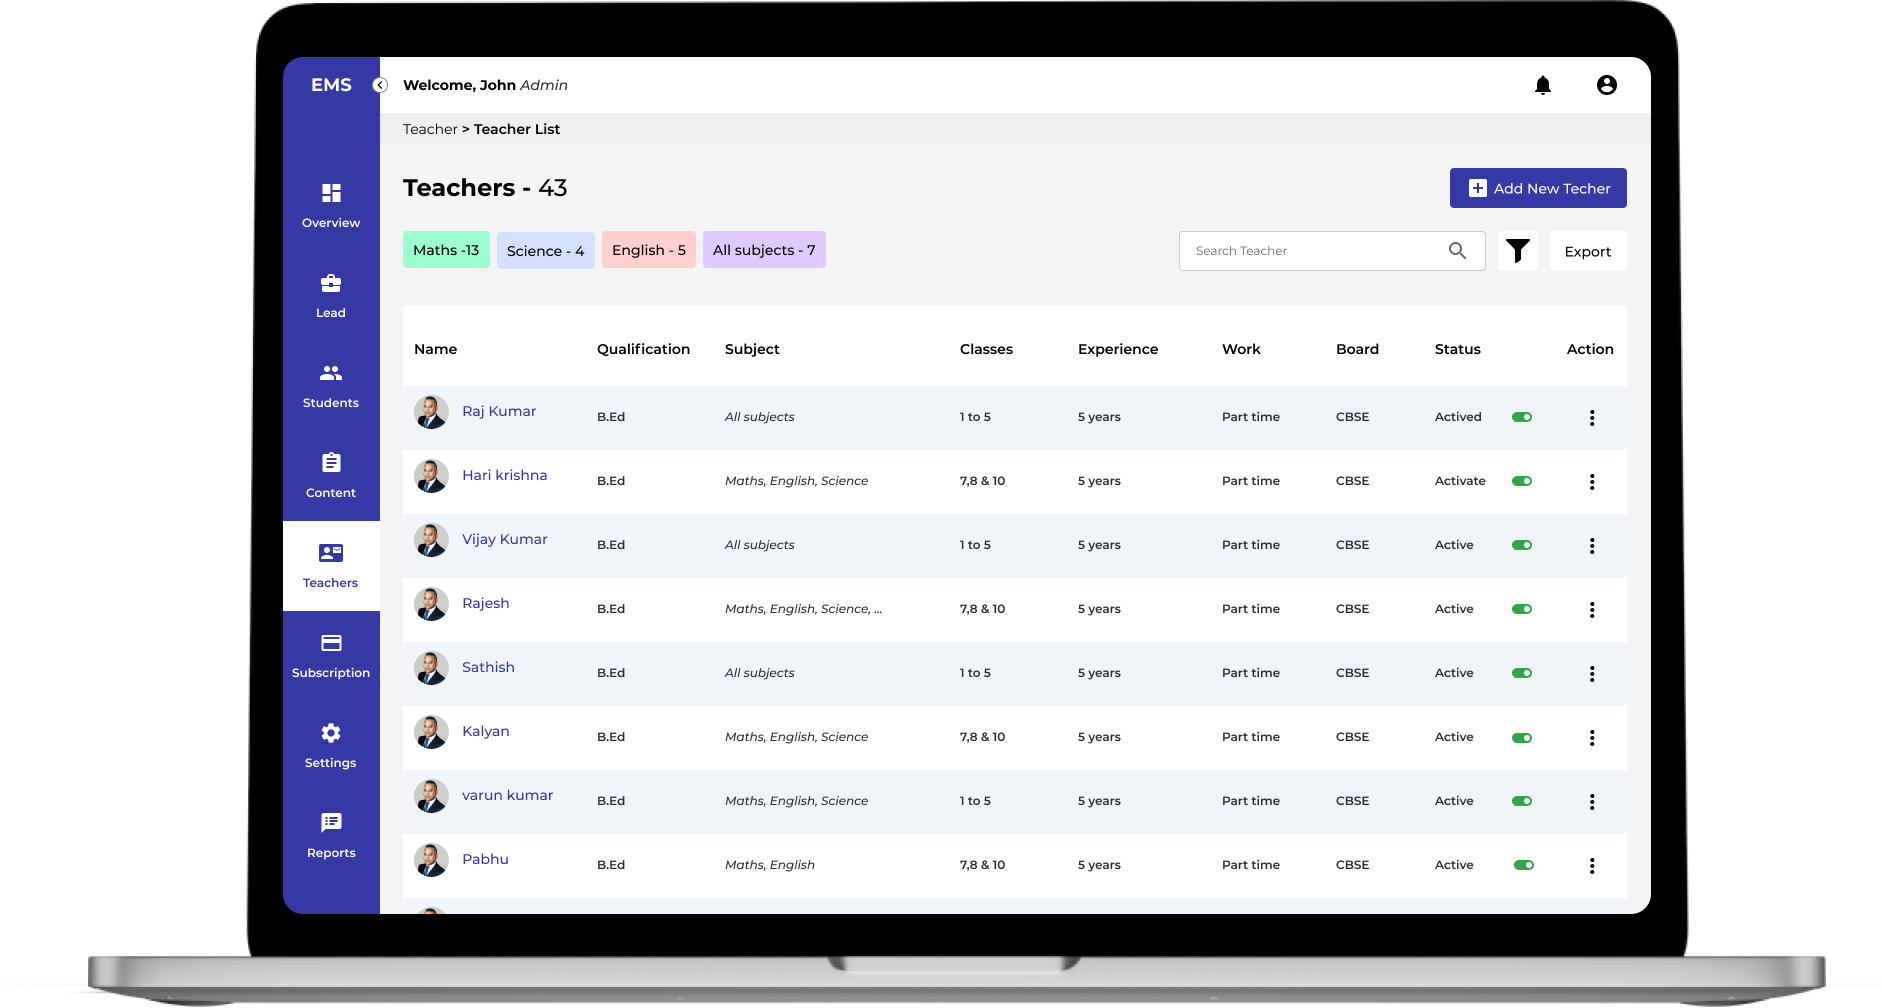This screenshot has height=1008, width=1882.
Task: Open action menu for Raj Kumar
Action: (x=1592, y=418)
